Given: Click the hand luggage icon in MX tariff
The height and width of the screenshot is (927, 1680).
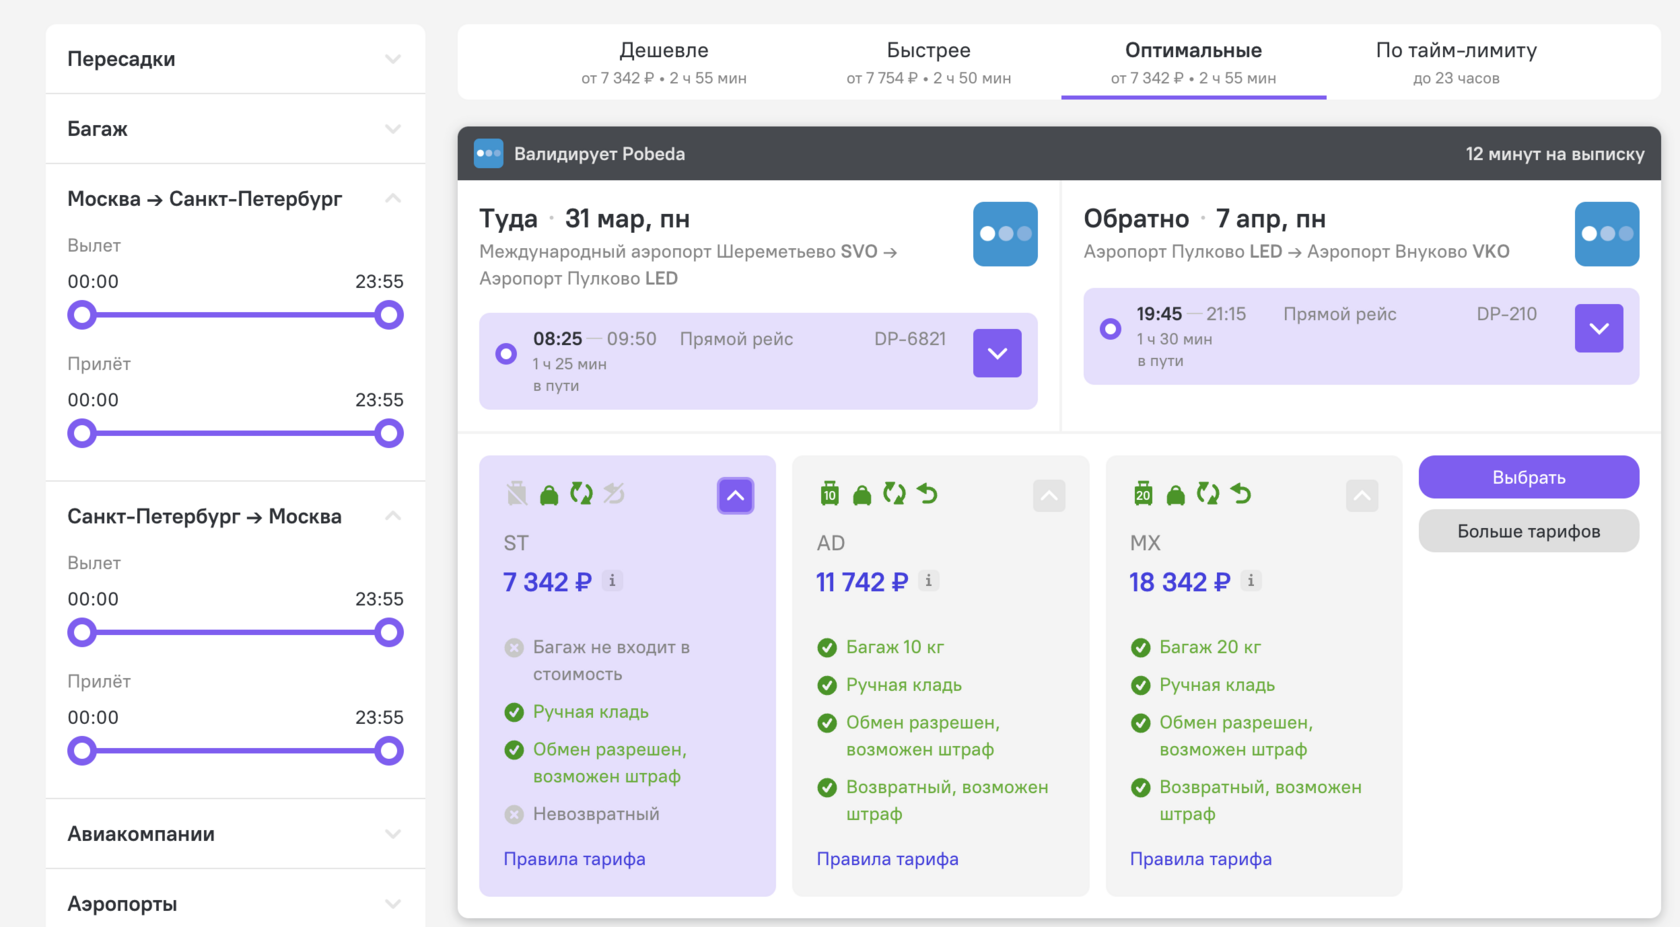Looking at the screenshot, I should point(1176,494).
